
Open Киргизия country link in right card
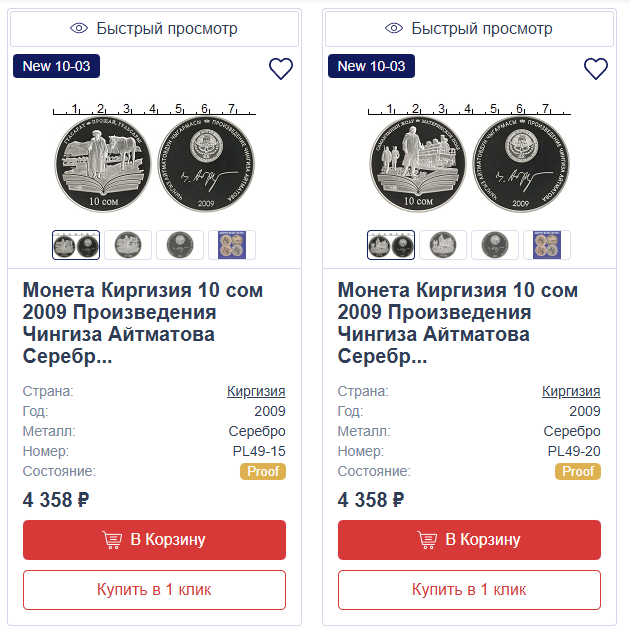(x=571, y=391)
